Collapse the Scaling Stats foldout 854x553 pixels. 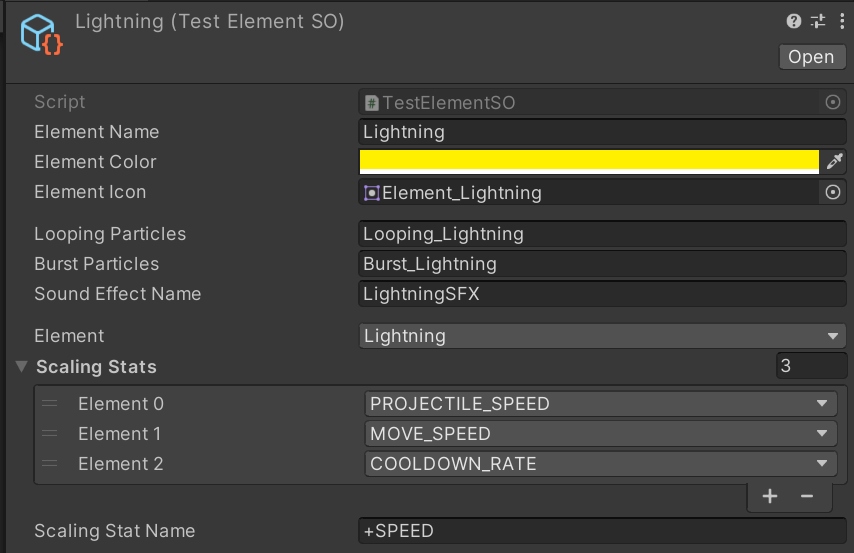coord(22,367)
